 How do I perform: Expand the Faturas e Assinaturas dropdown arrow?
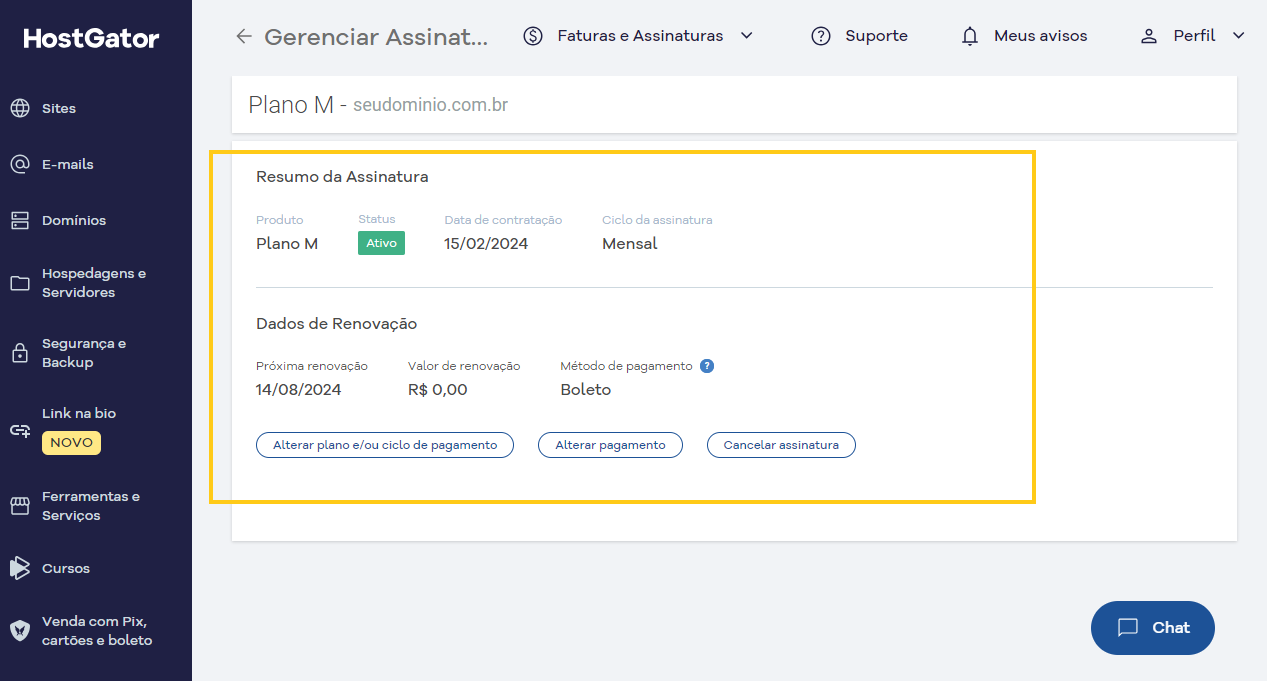[x=746, y=35]
